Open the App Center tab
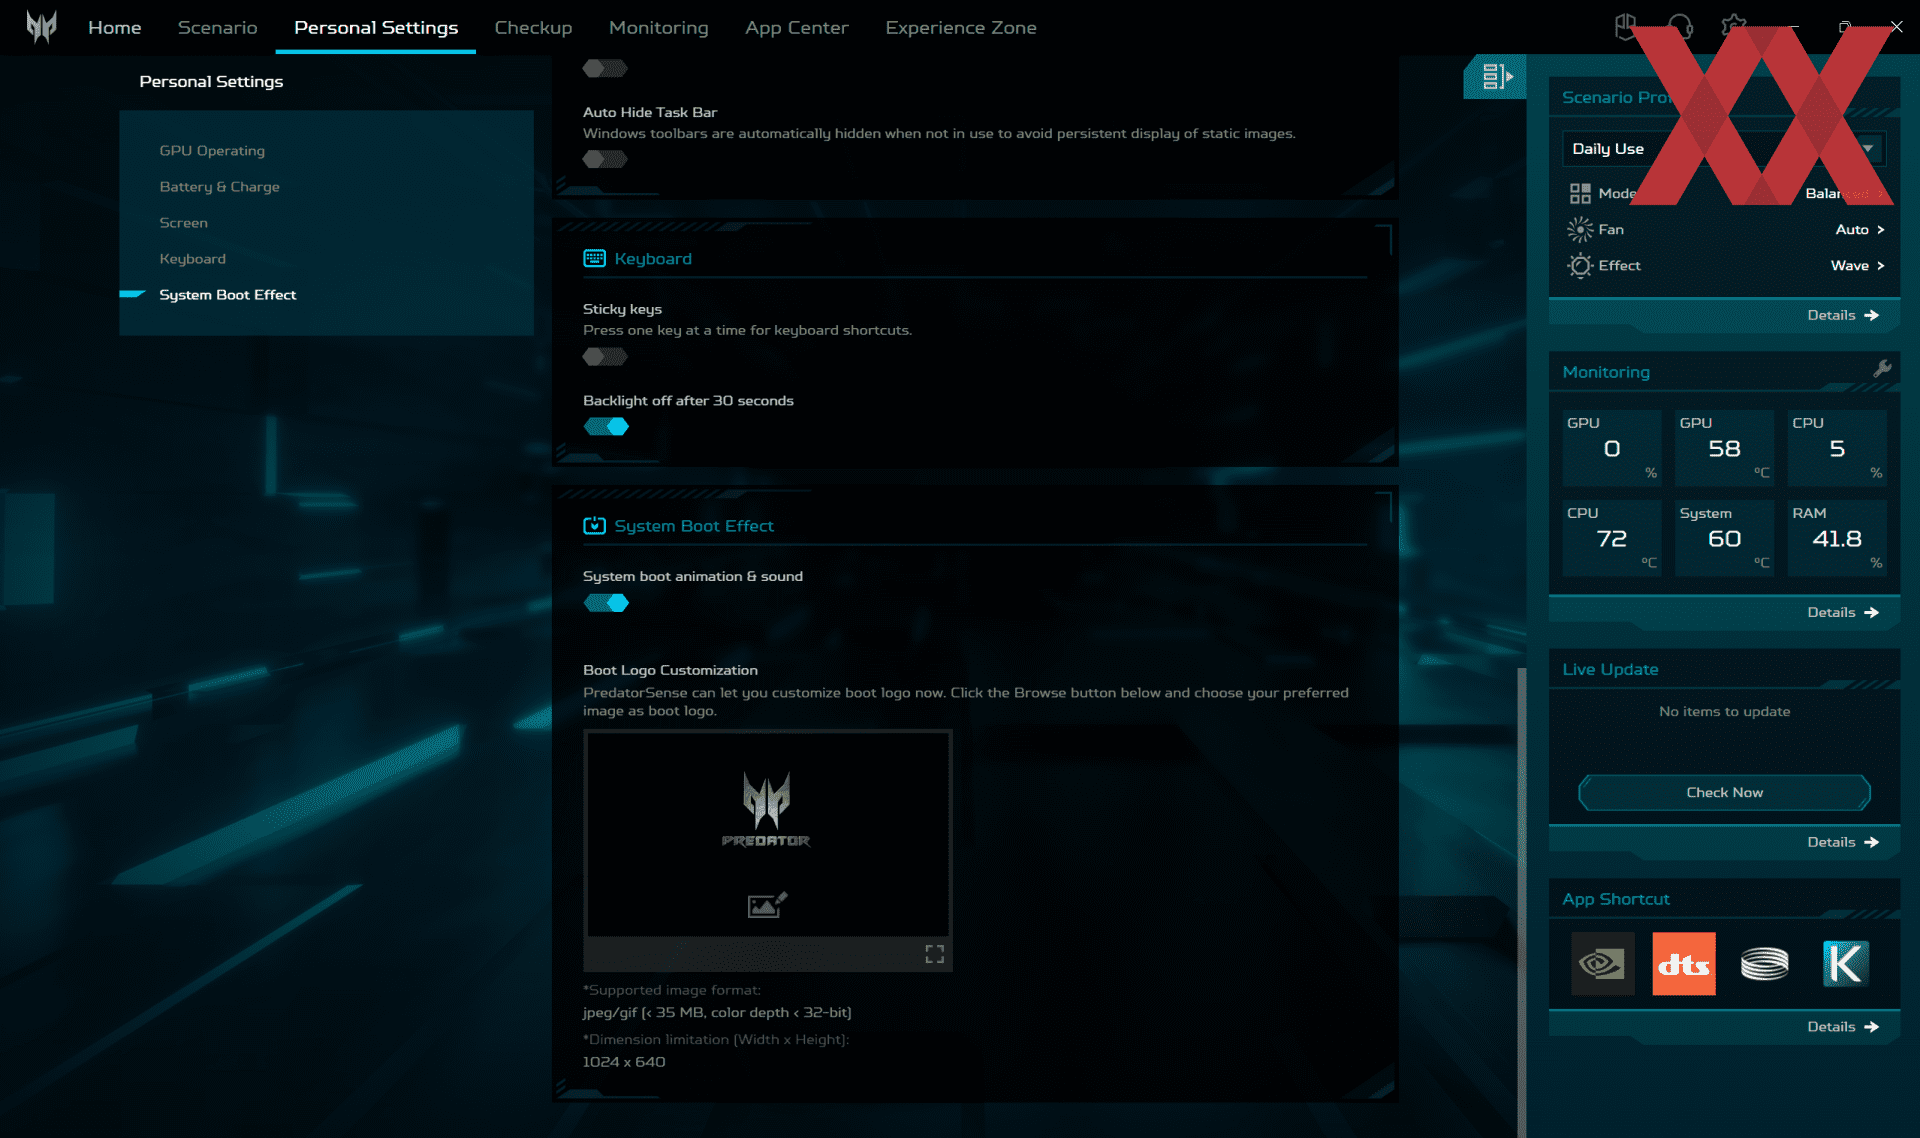 796,28
